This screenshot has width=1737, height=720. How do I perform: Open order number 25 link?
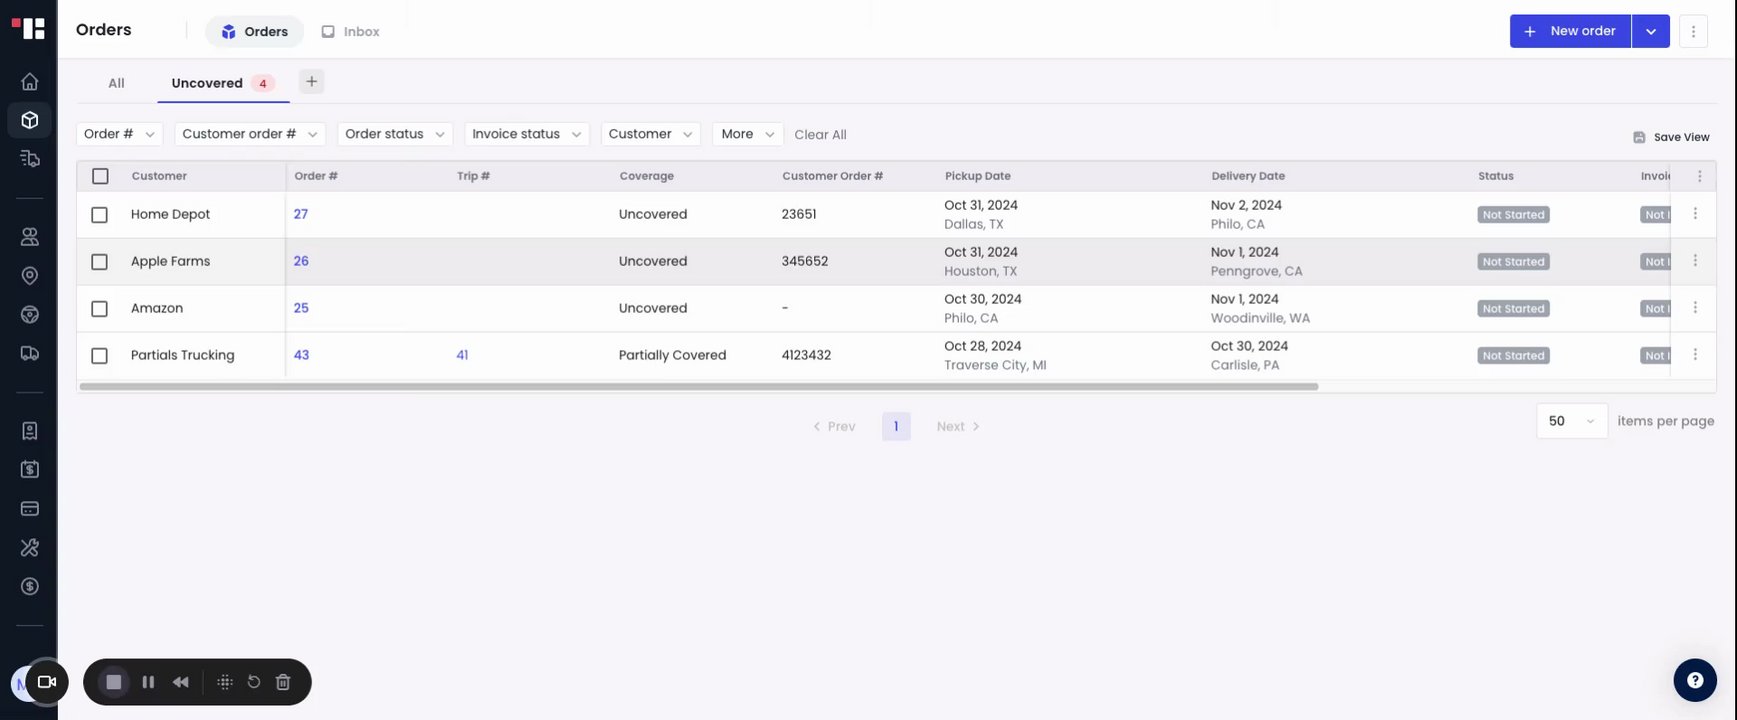tap(301, 308)
